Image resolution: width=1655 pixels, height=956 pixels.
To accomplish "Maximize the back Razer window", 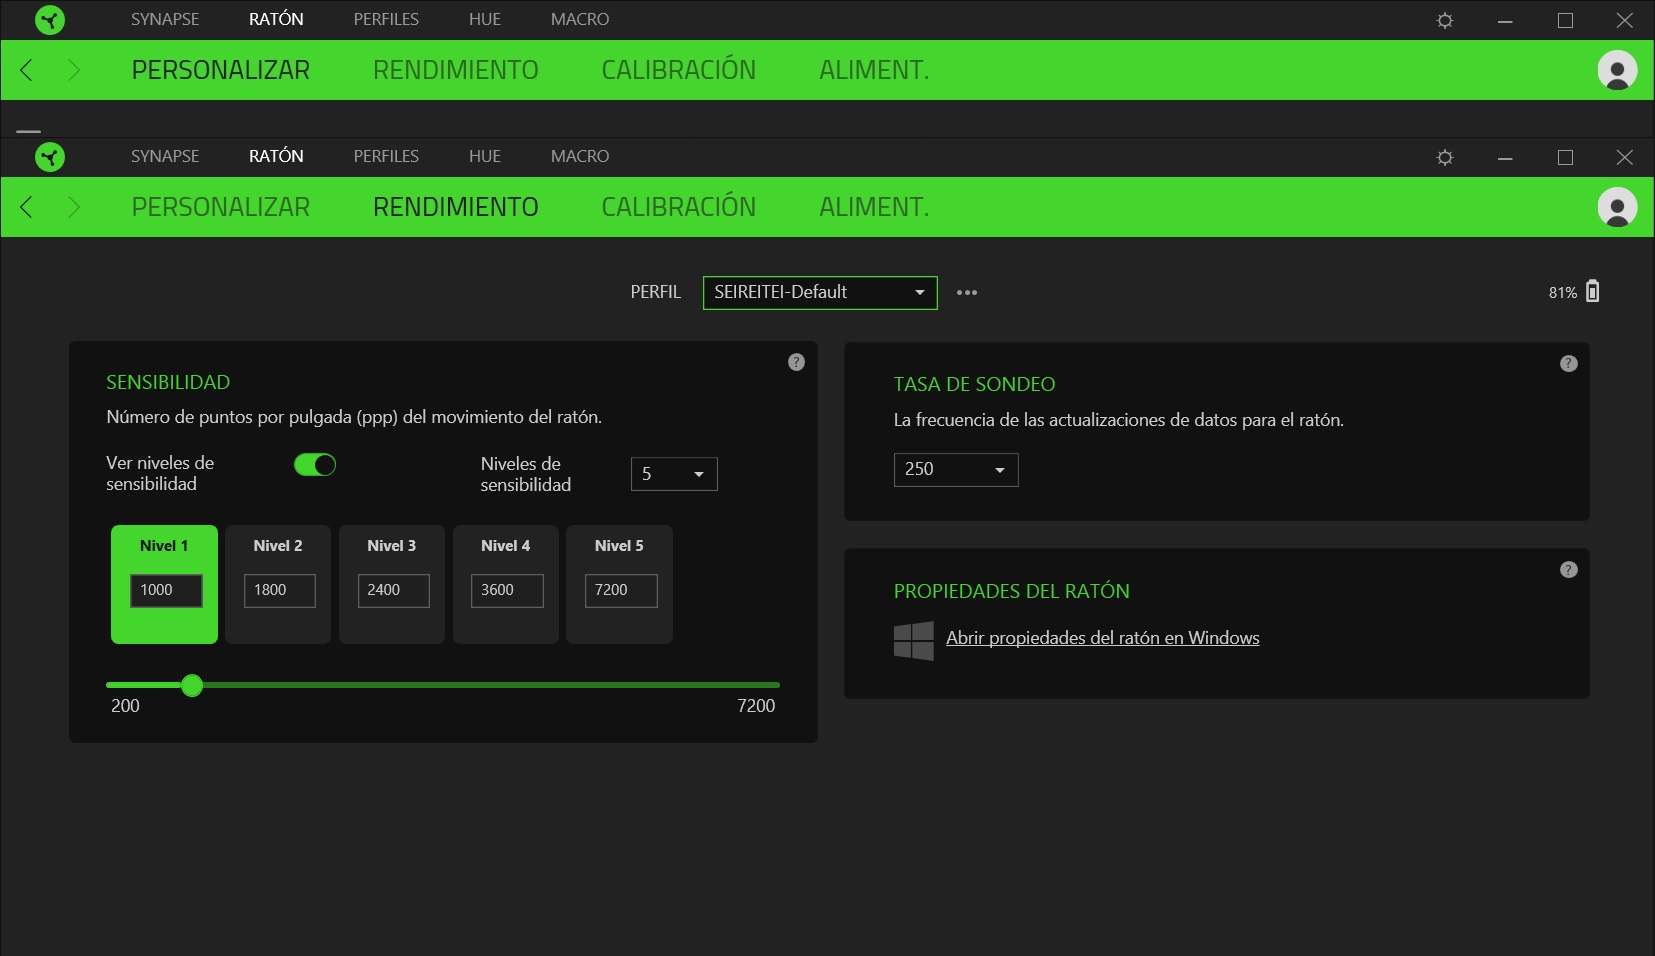I will tap(1565, 20).
